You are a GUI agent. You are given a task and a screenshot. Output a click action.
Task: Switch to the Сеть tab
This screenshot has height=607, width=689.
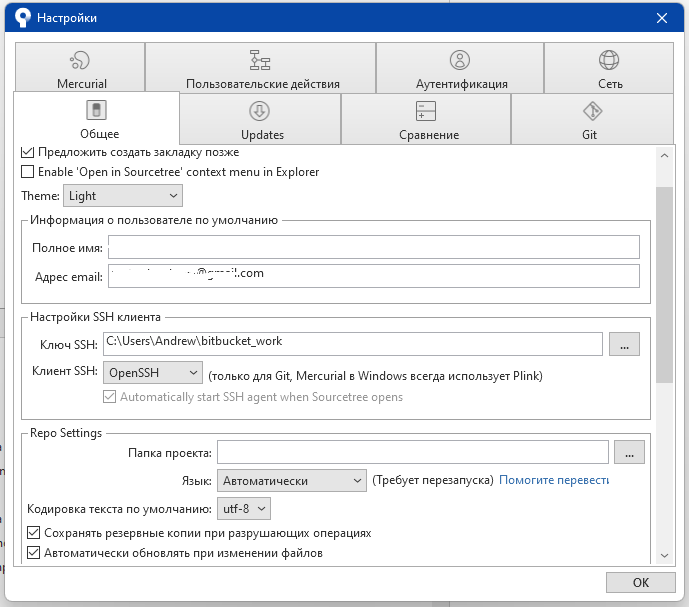tap(609, 68)
